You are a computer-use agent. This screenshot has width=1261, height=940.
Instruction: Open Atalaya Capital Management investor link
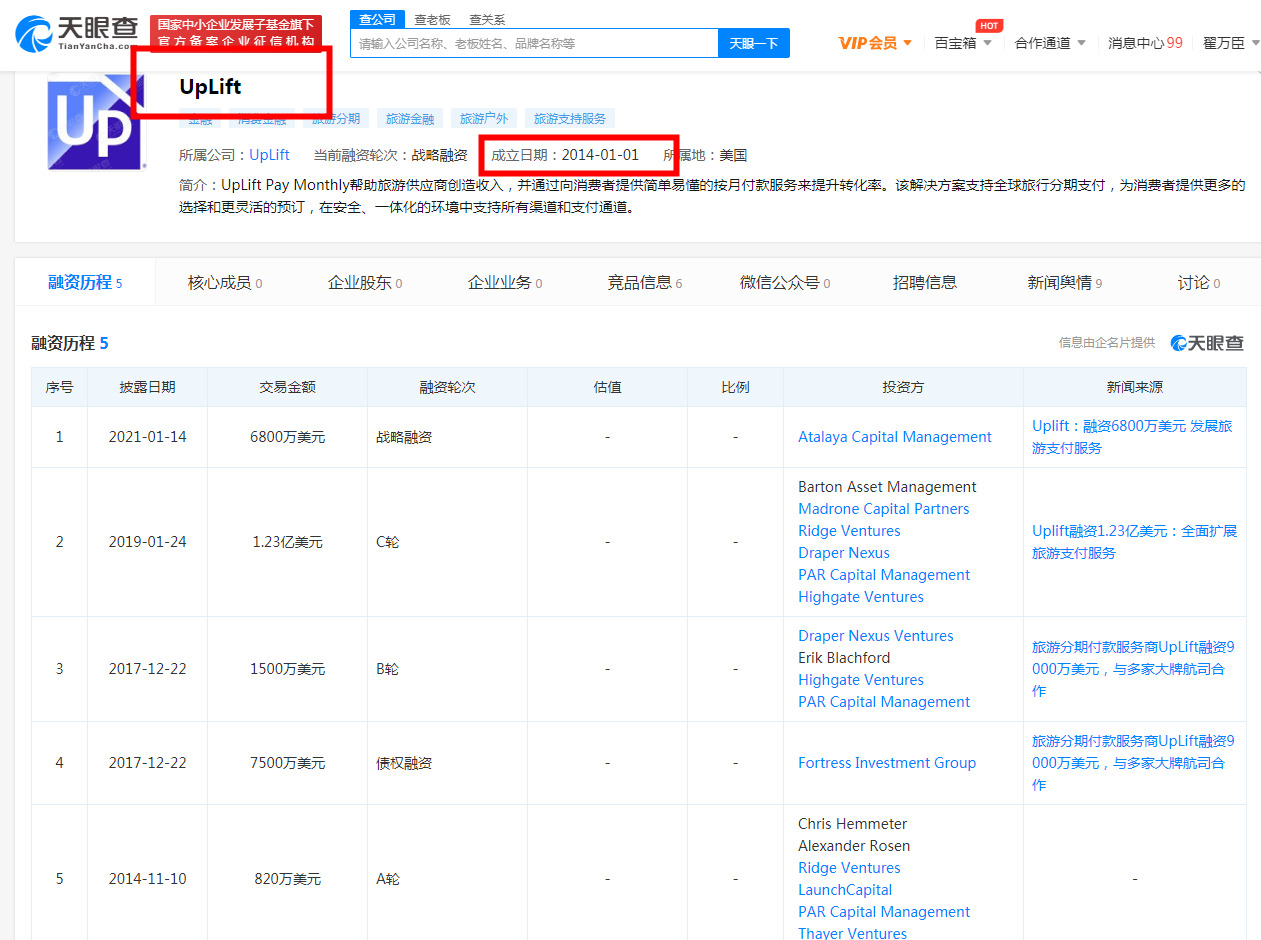(895, 437)
